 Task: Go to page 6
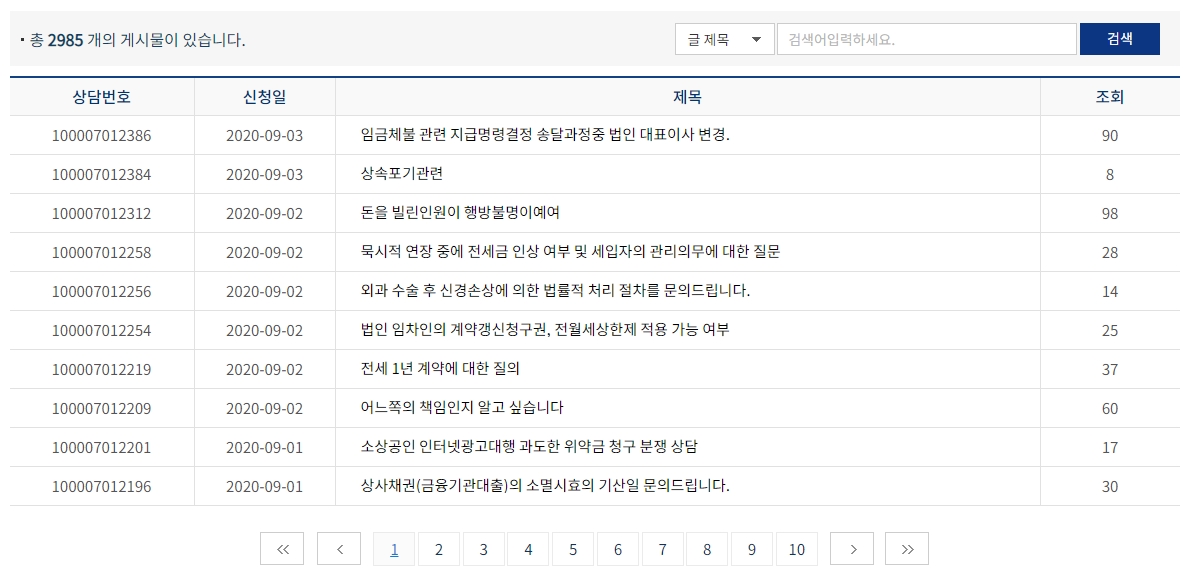(618, 549)
